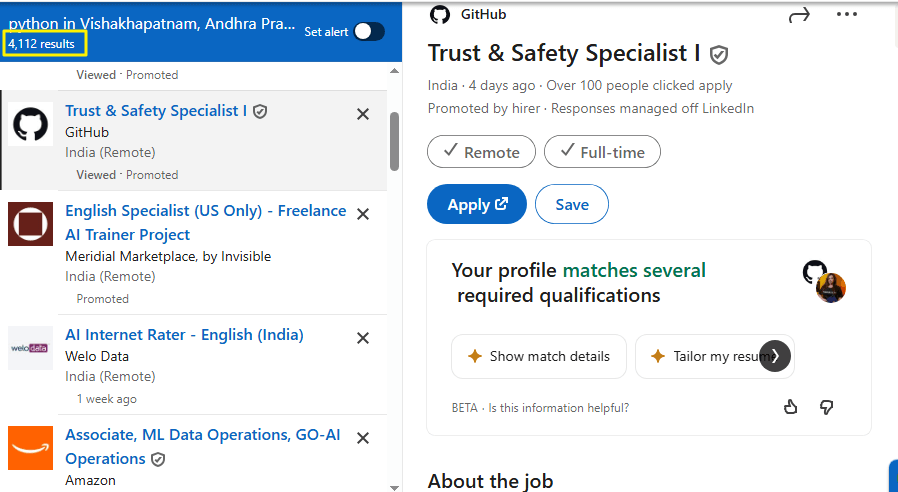Screen dimensions: 898x492
Task: Show match details for this job
Action: 539,356
